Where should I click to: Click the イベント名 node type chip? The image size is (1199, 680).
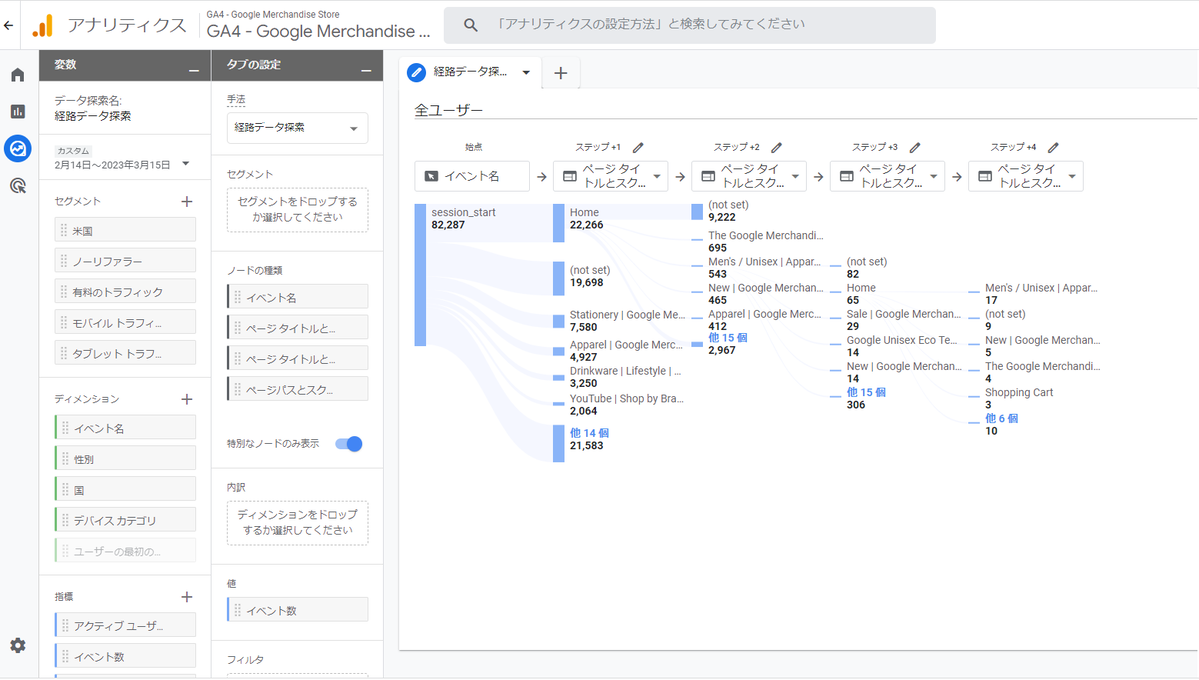[297, 297]
